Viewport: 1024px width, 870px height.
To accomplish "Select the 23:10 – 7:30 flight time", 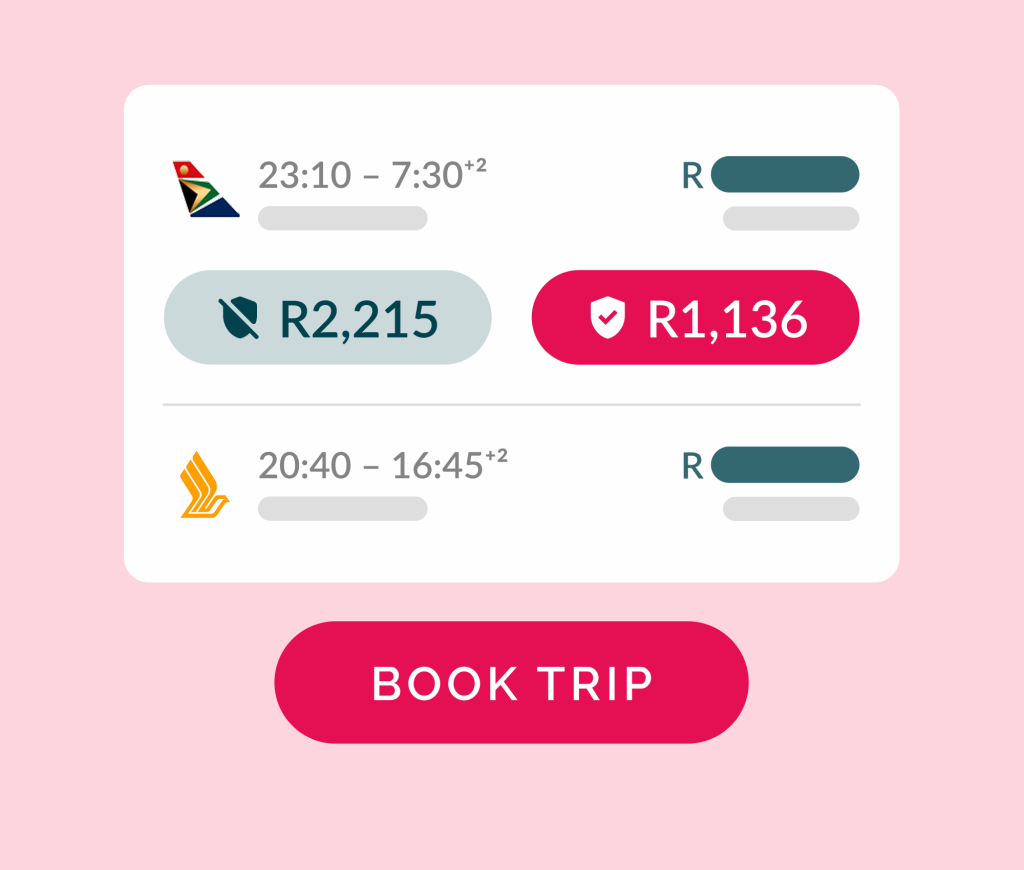I will click(x=359, y=176).
